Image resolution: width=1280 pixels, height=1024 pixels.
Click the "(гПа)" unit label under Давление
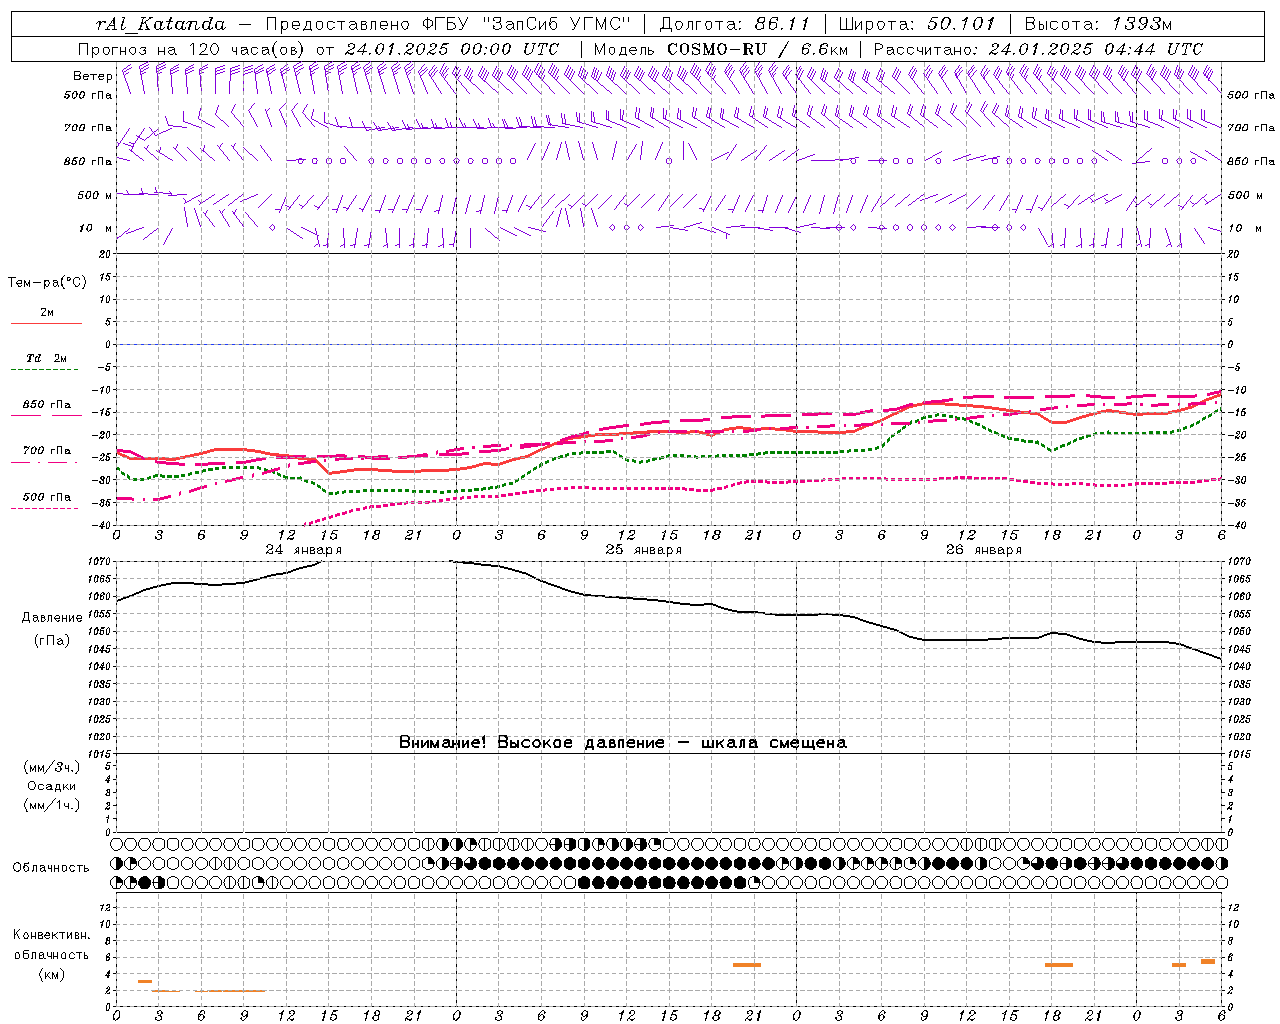click(52, 641)
